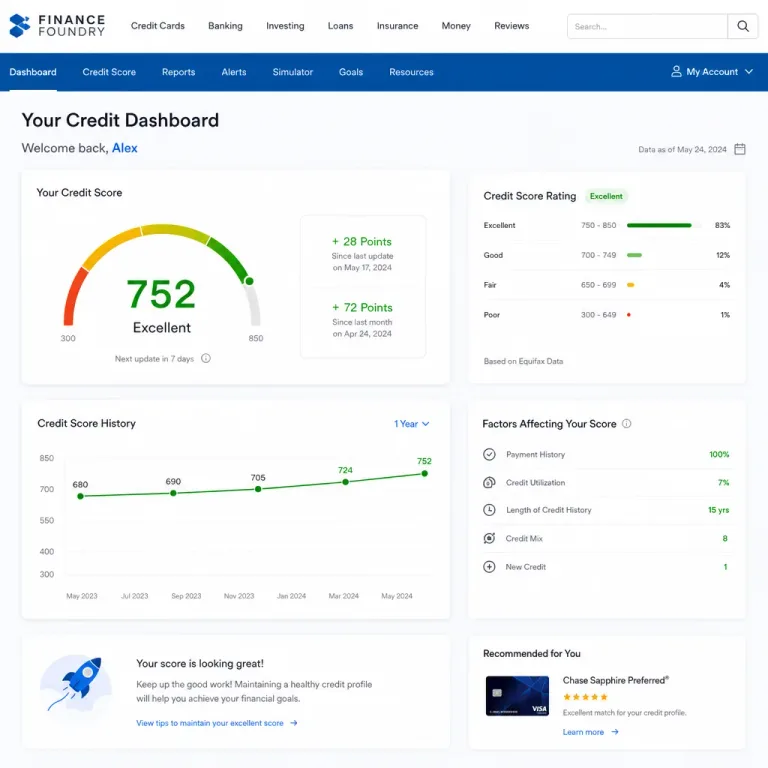
Task: Click the Credit Utilization icon
Action: [x=489, y=482]
